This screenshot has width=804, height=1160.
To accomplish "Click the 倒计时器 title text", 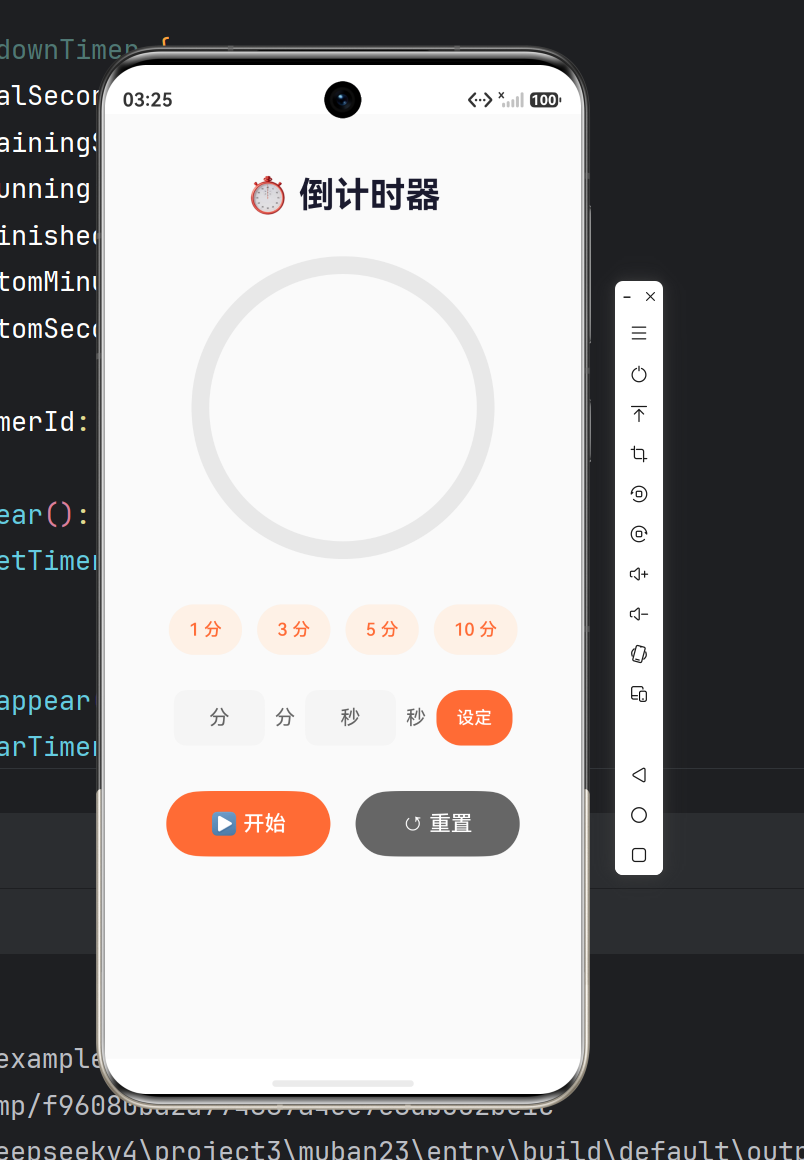I will coord(369,195).
